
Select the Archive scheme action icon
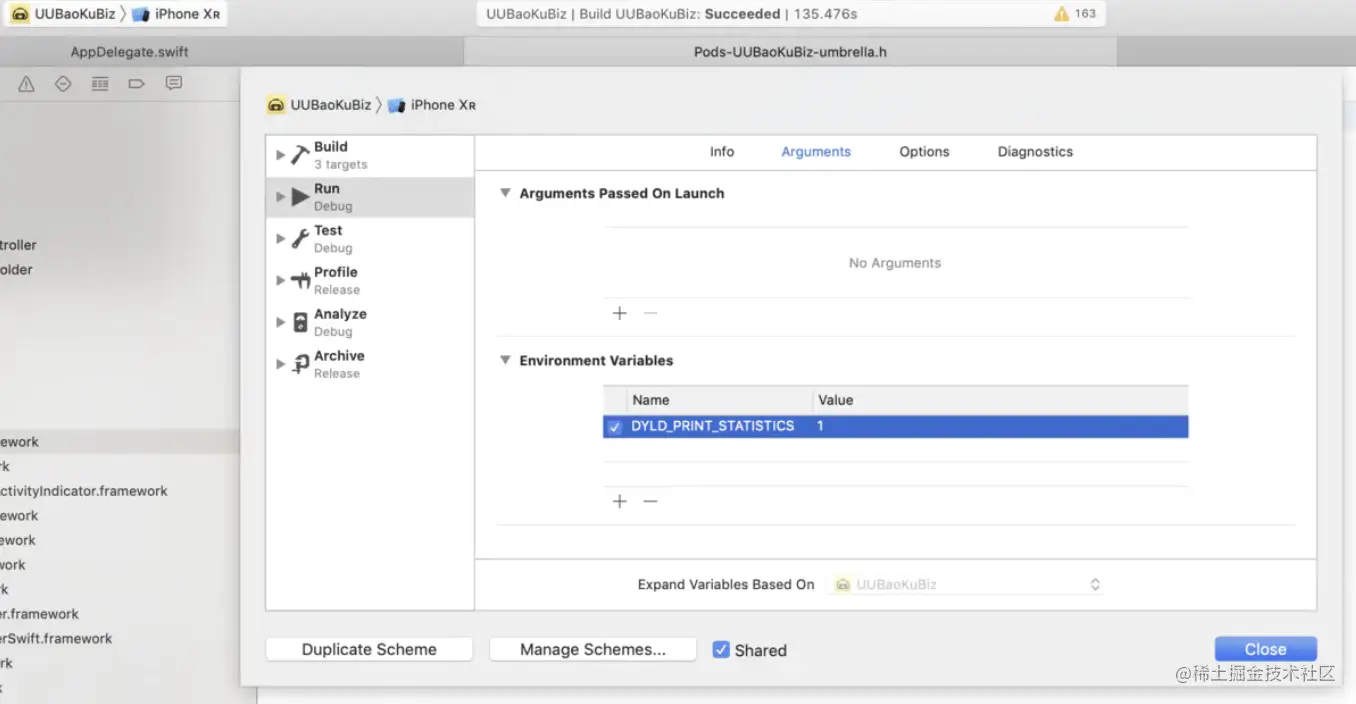pyautogui.click(x=300, y=364)
